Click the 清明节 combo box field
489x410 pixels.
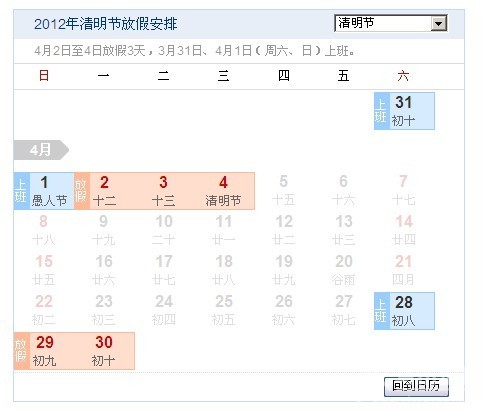point(391,23)
